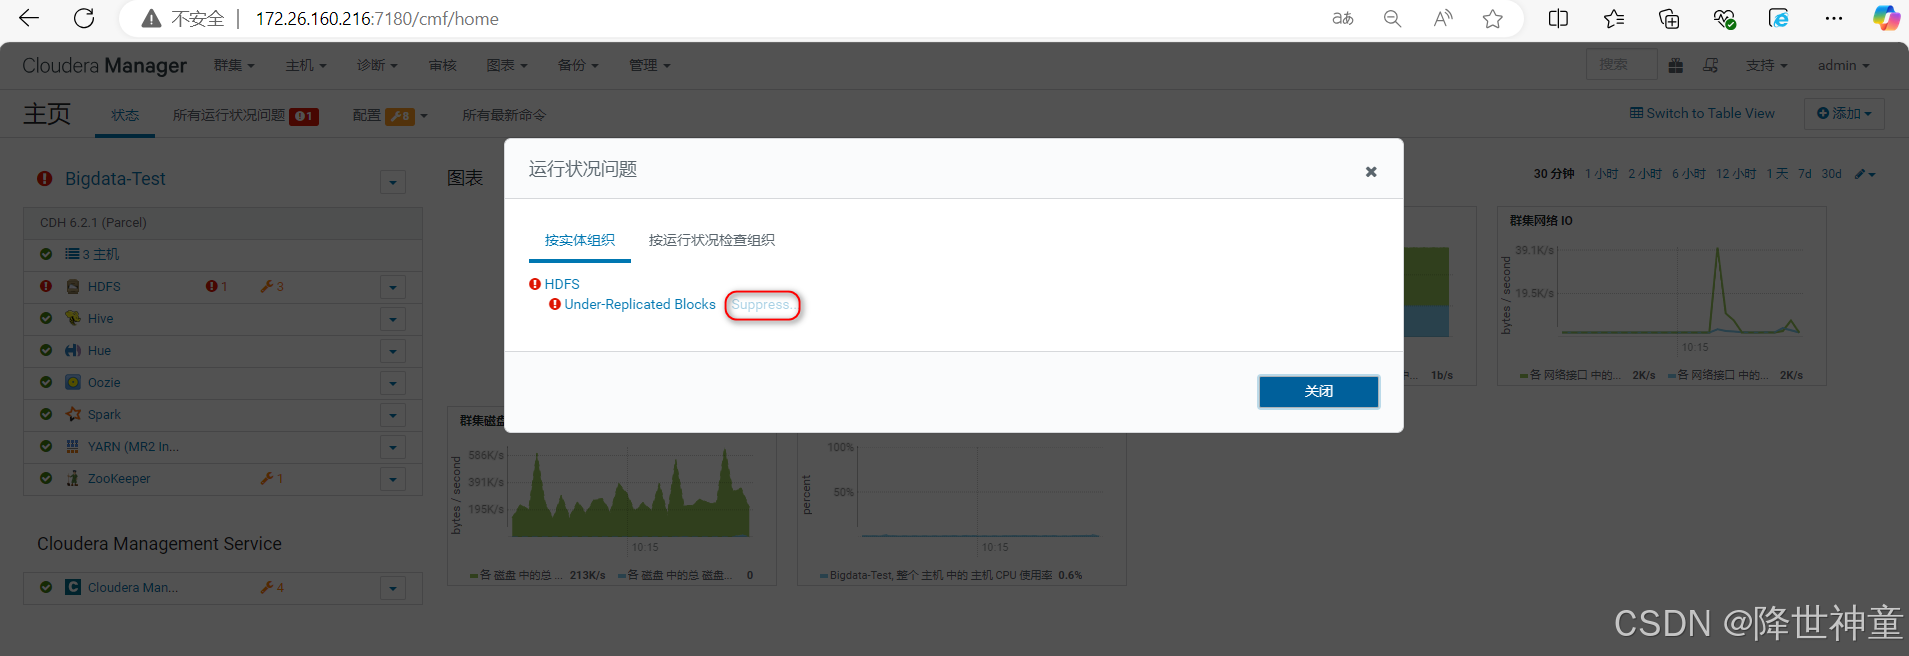The image size is (1909, 656).
Task: Reload the page with refresh icon
Action: pyautogui.click(x=85, y=18)
